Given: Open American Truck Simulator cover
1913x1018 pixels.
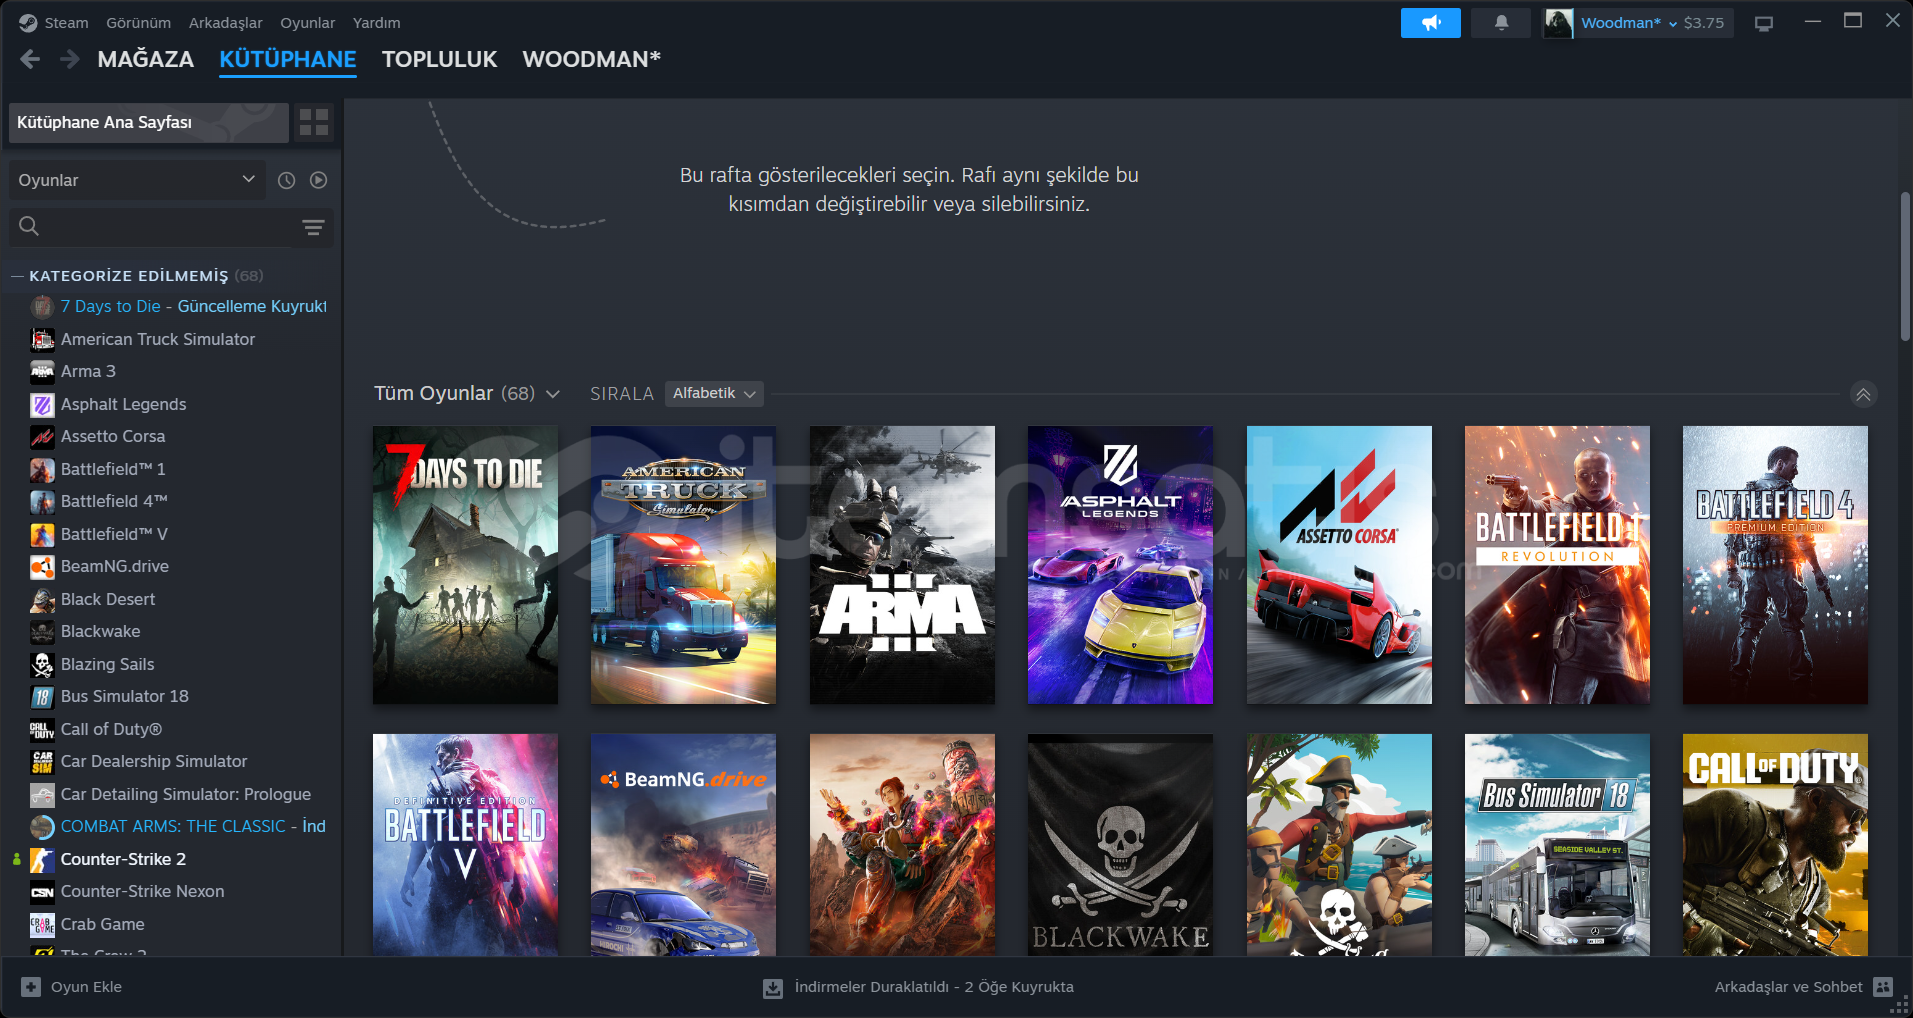Looking at the screenshot, I should click(x=683, y=565).
